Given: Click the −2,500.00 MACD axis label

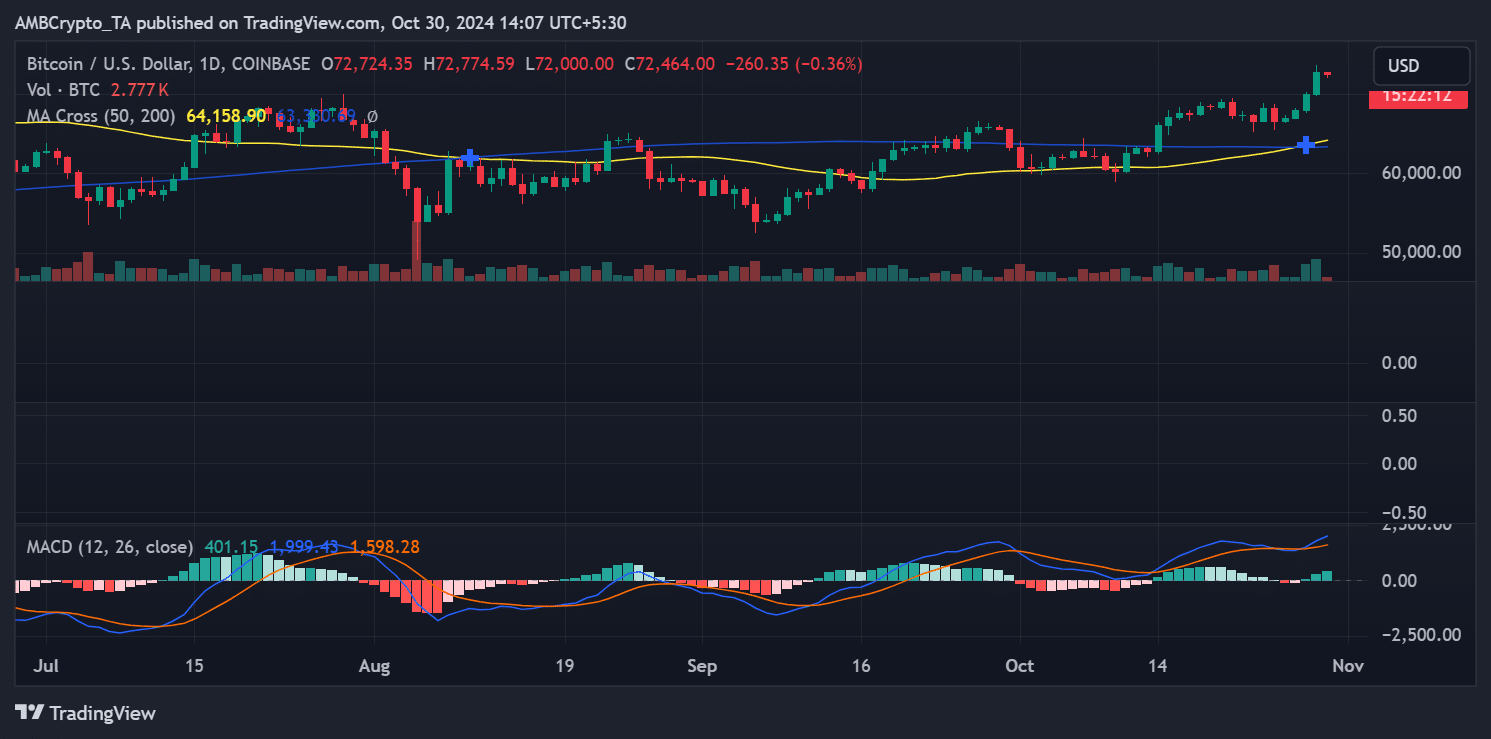Looking at the screenshot, I should click(x=1420, y=634).
